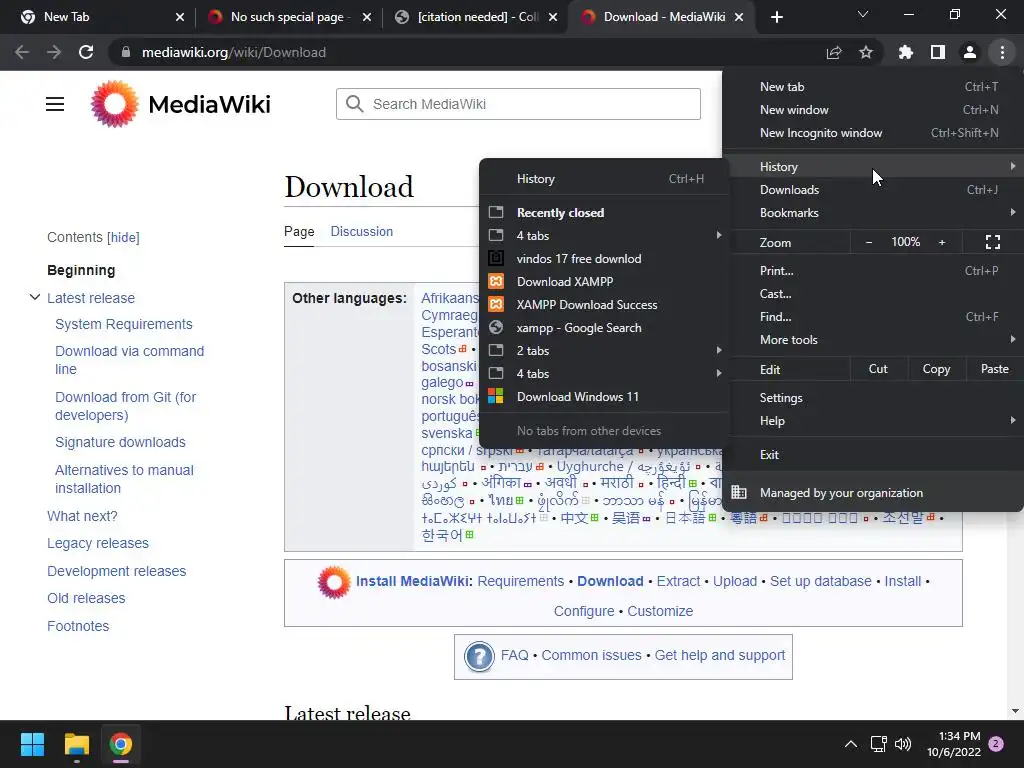Click the Paste button in Edit row
Viewport: 1024px width, 768px height.
(994, 369)
